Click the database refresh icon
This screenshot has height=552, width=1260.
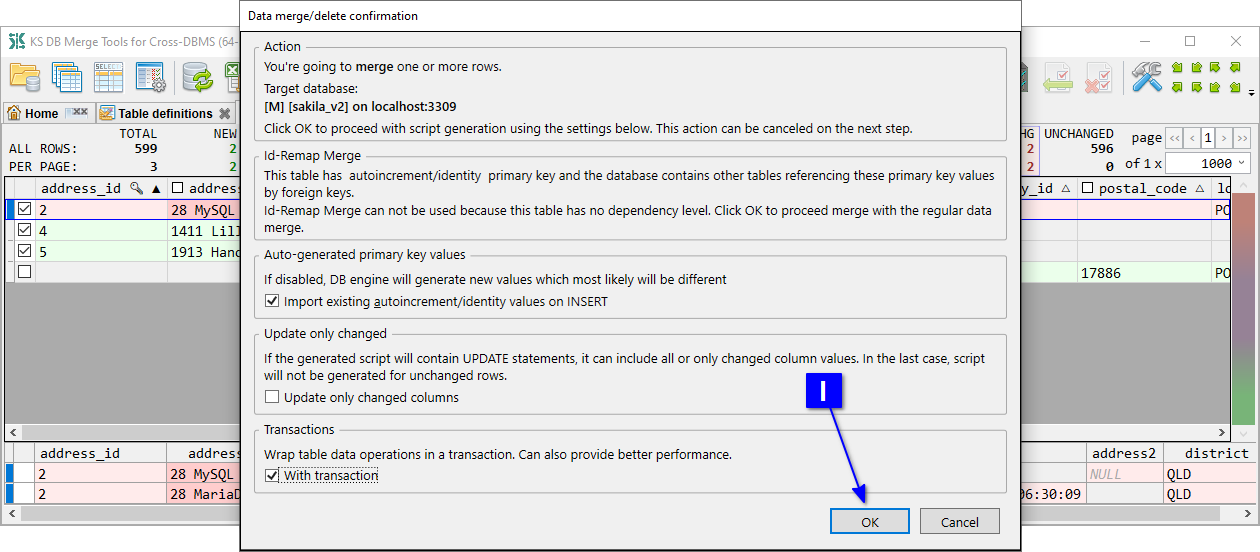tap(197, 76)
